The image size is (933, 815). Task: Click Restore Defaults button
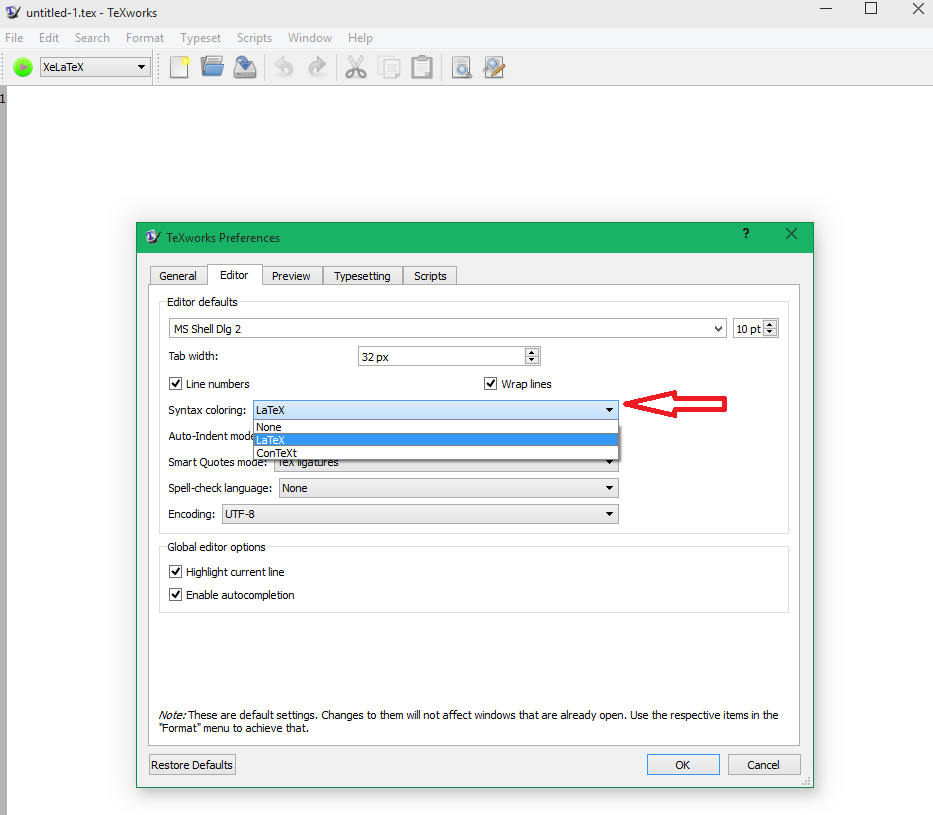pos(192,765)
